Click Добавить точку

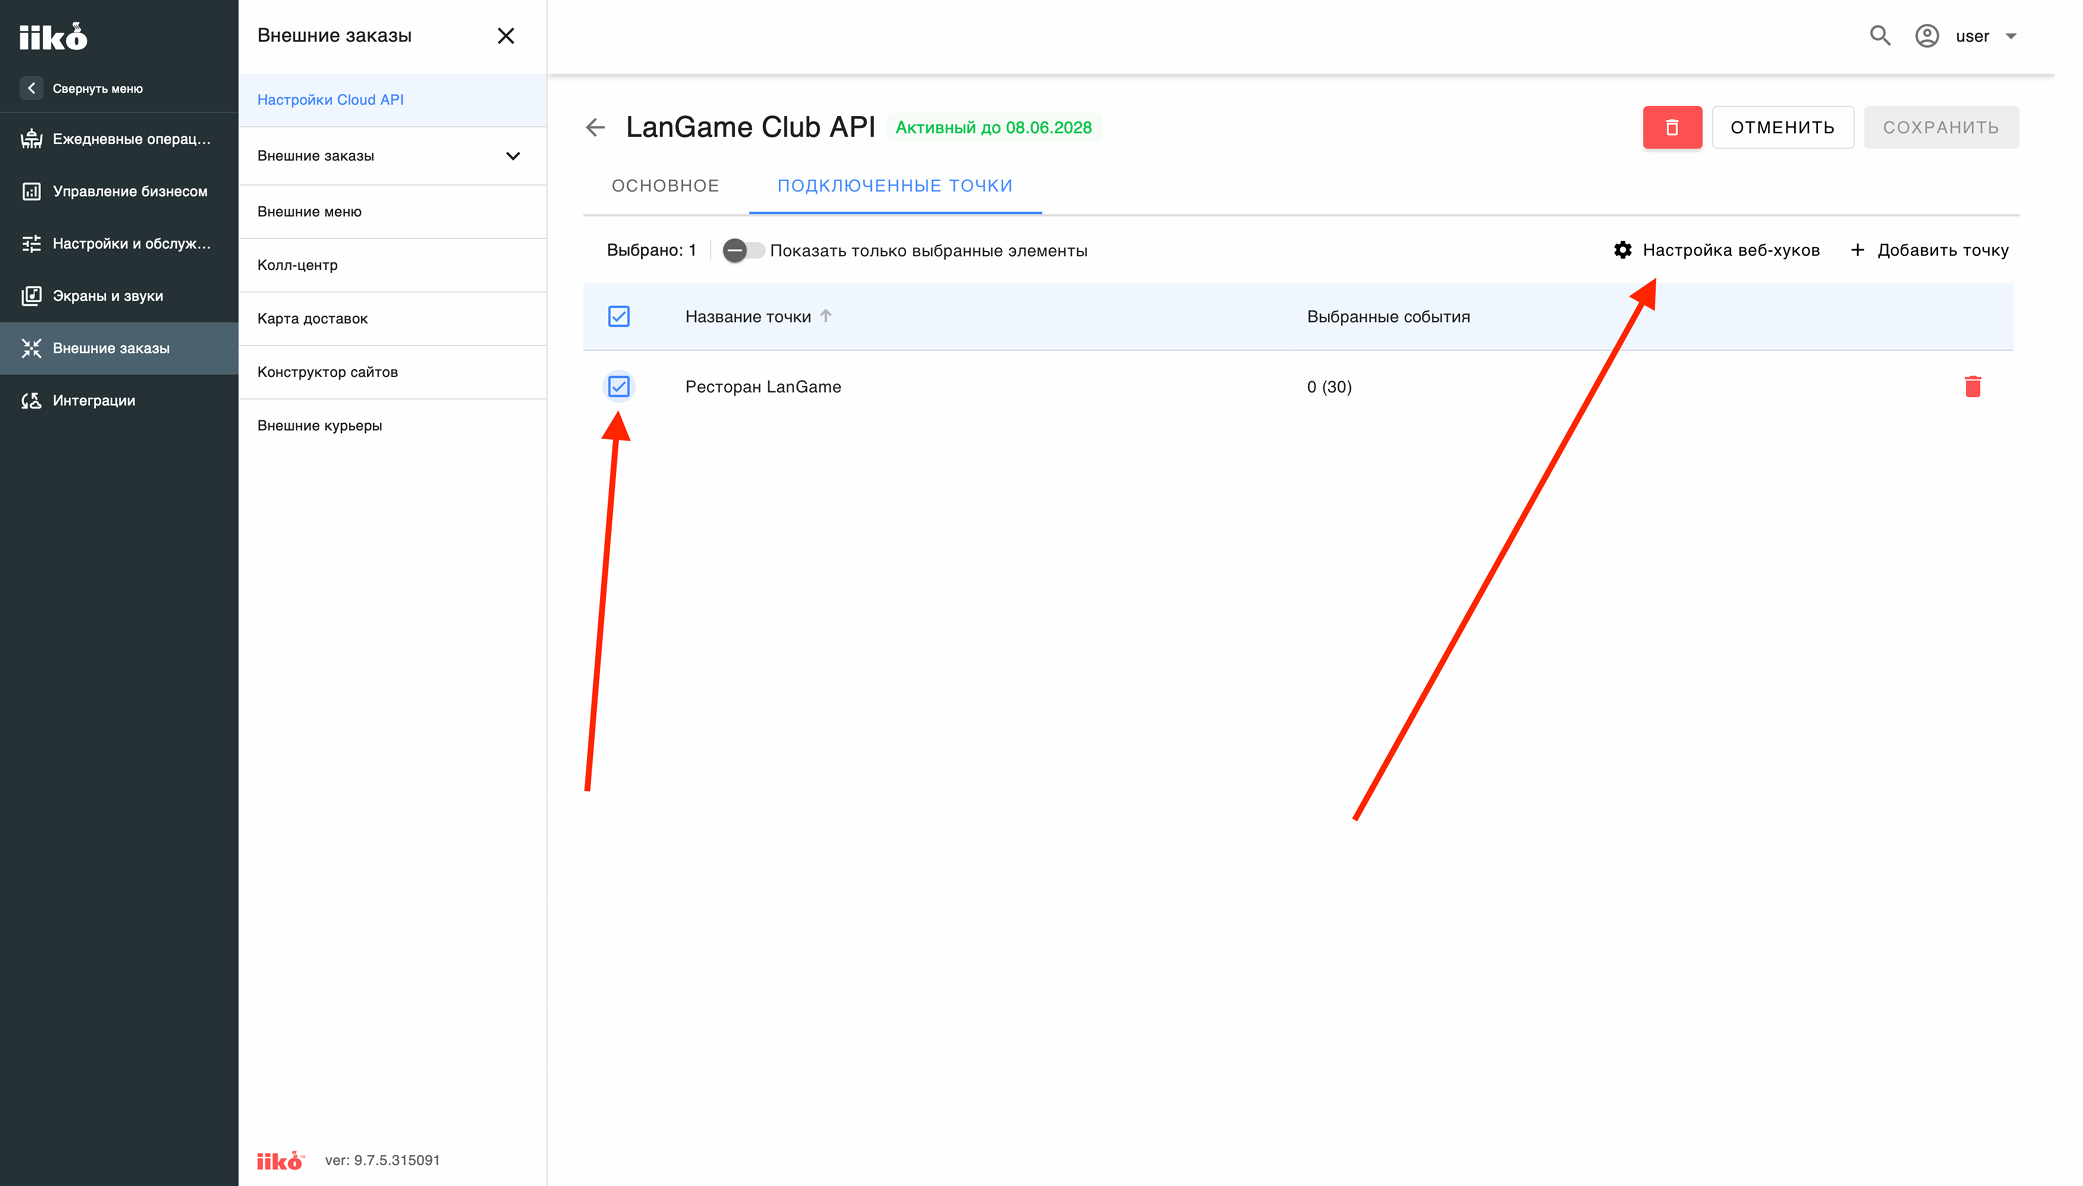(1929, 250)
